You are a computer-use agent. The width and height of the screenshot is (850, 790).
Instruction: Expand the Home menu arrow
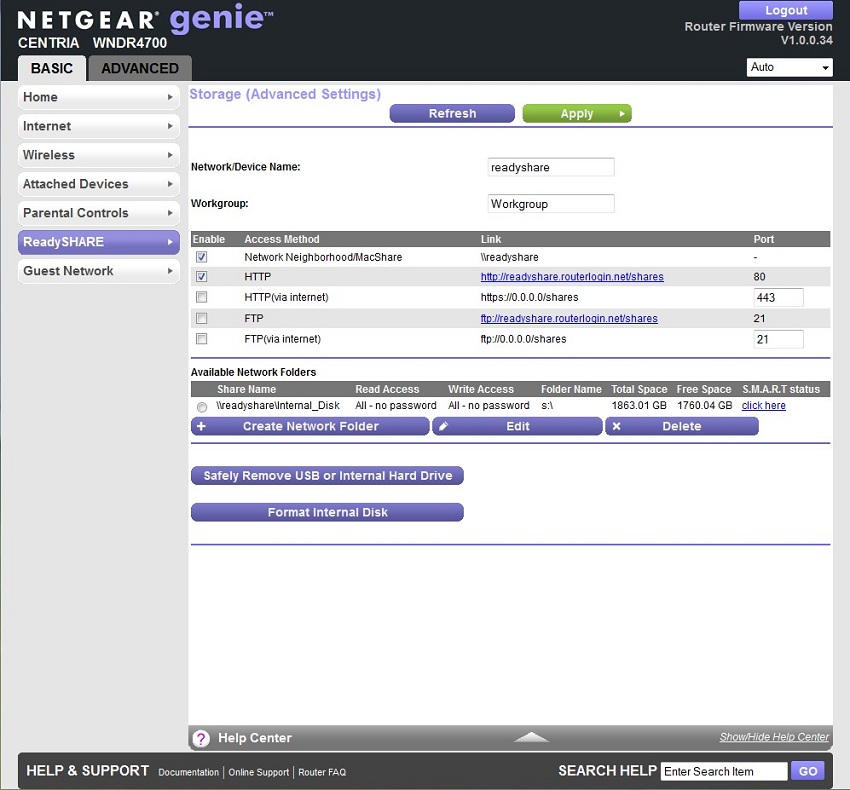[170, 97]
